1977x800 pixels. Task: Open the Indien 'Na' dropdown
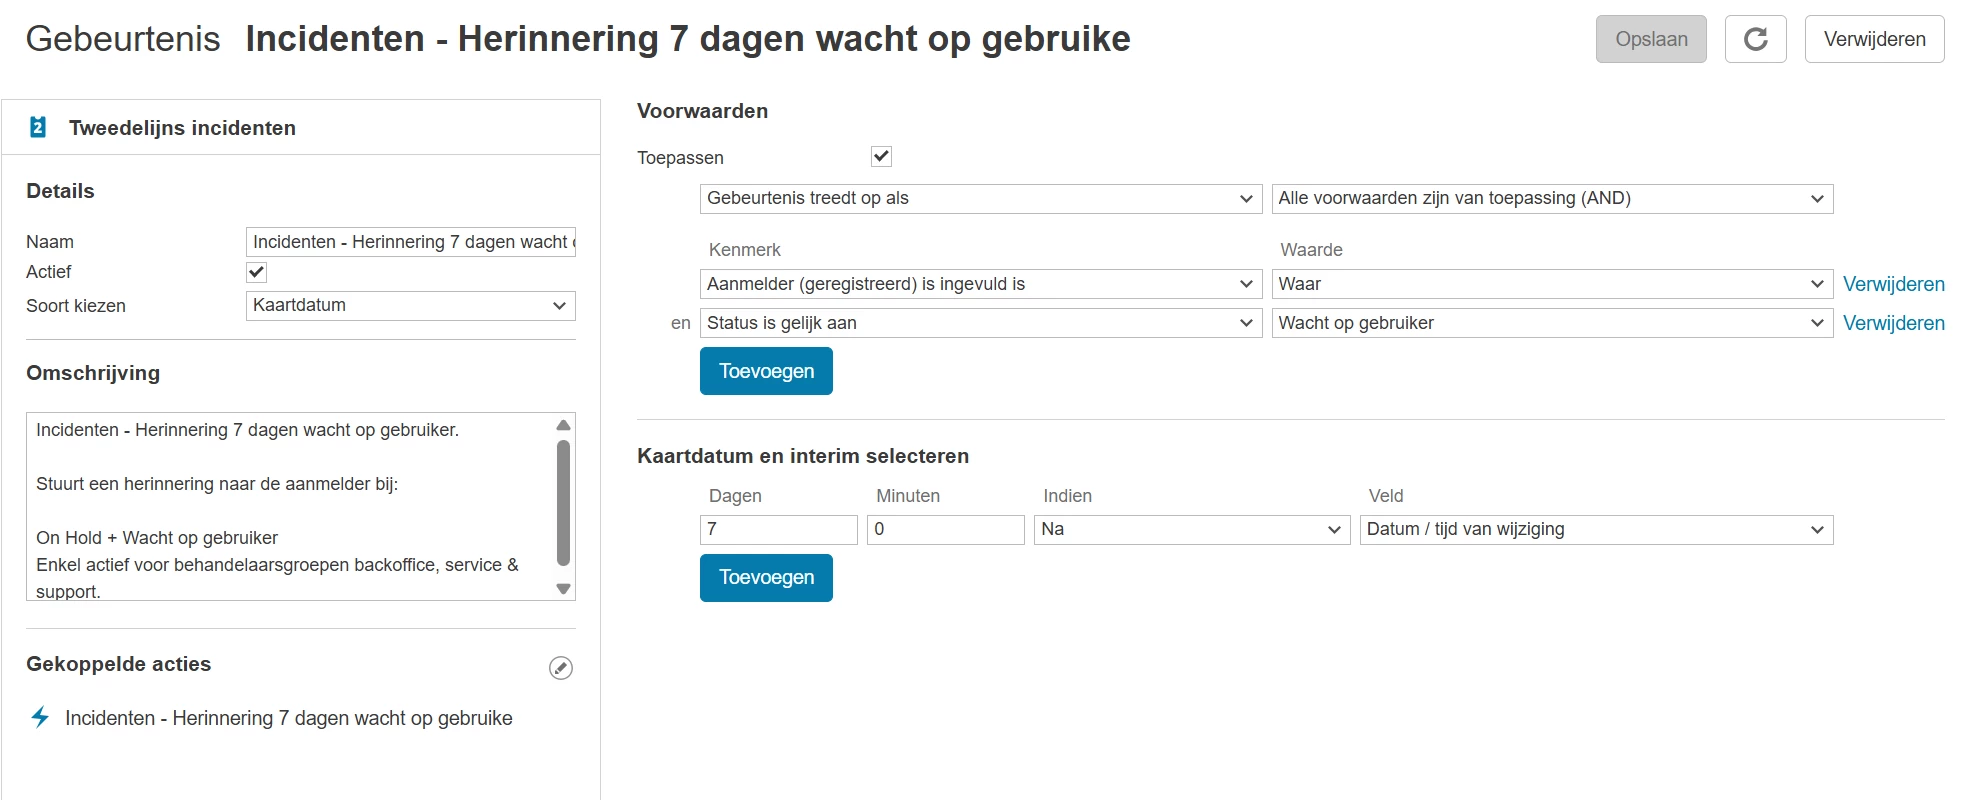(x=1192, y=530)
